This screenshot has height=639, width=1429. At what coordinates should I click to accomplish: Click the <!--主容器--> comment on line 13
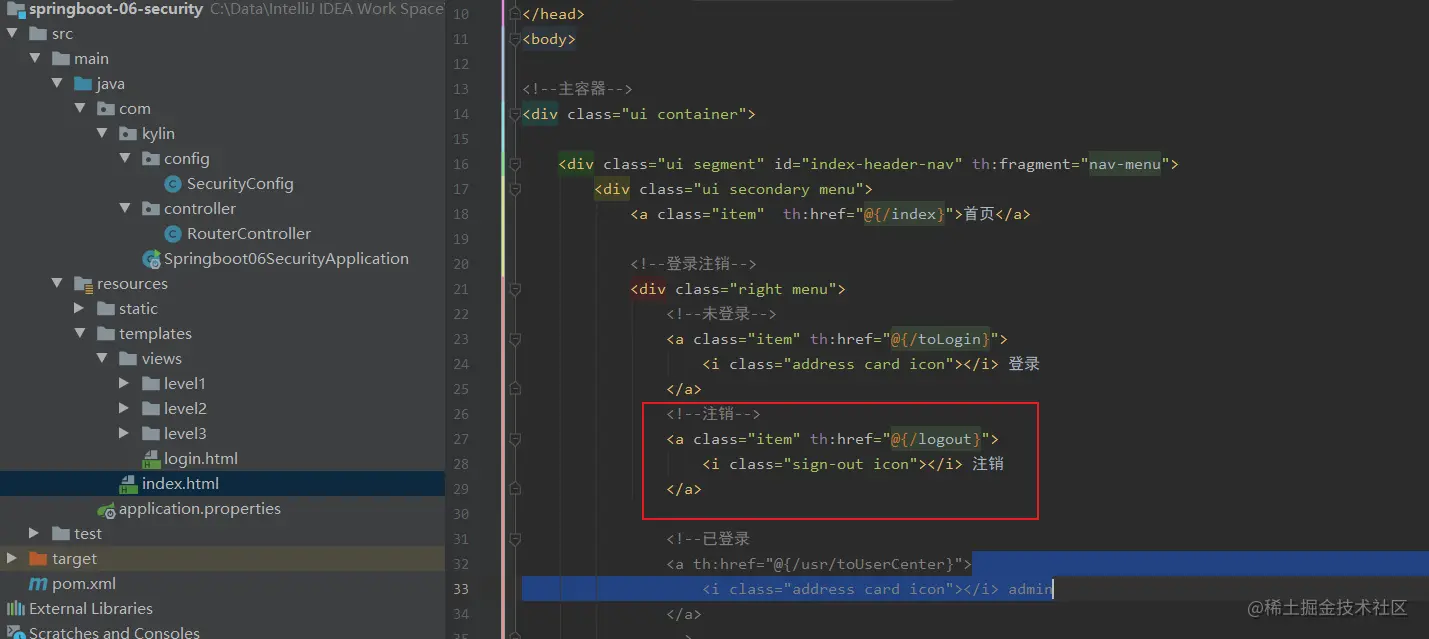pyautogui.click(x=577, y=89)
